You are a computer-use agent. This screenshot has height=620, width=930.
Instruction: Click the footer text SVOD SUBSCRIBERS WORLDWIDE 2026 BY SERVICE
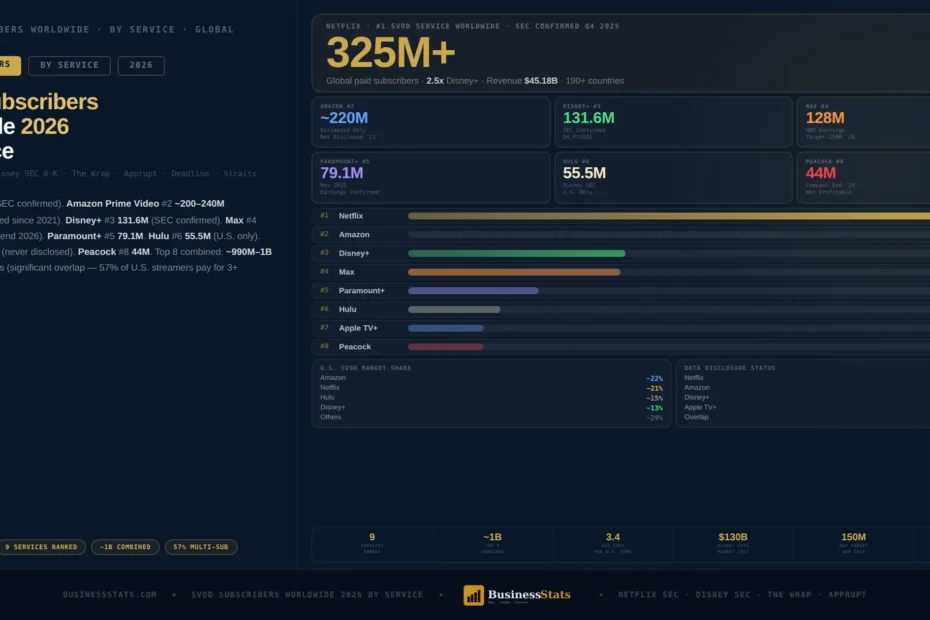click(x=307, y=594)
